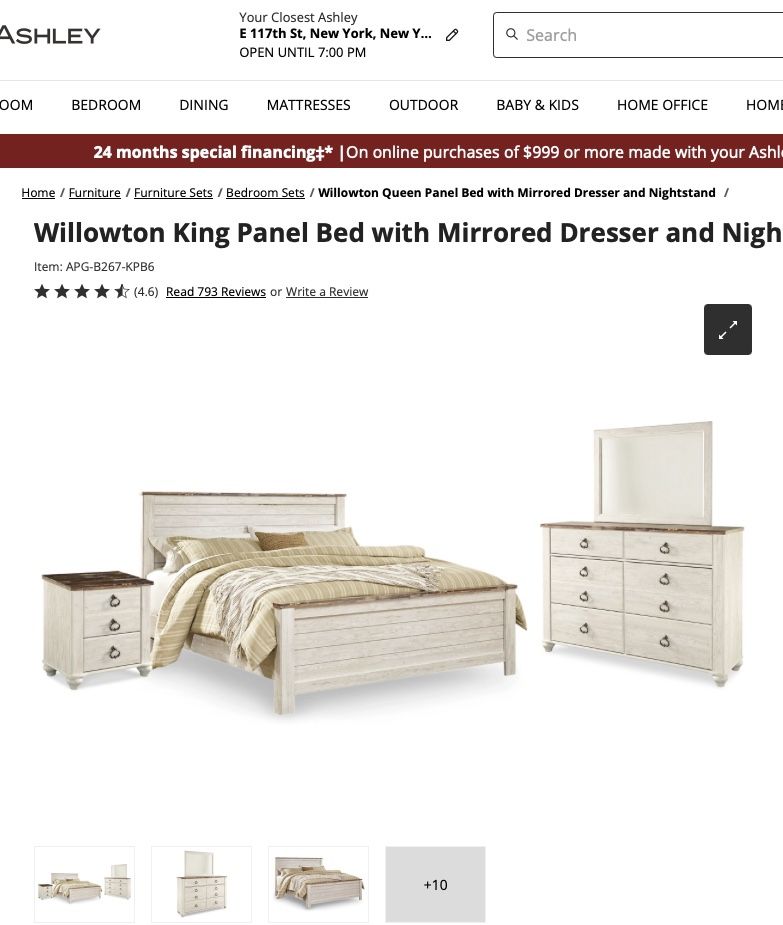The height and width of the screenshot is (925, 783).
Task: Open the Mattresses menu
Action: (309, 105)
